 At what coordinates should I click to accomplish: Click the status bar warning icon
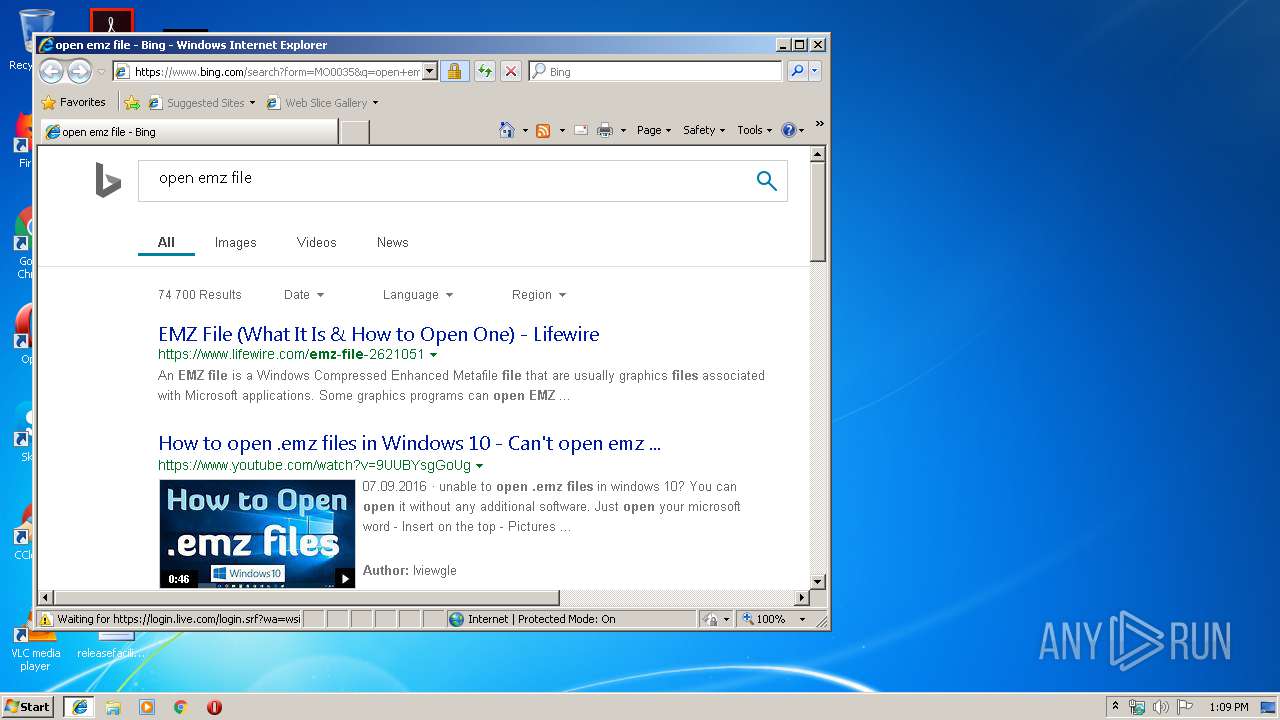[45, 619]
